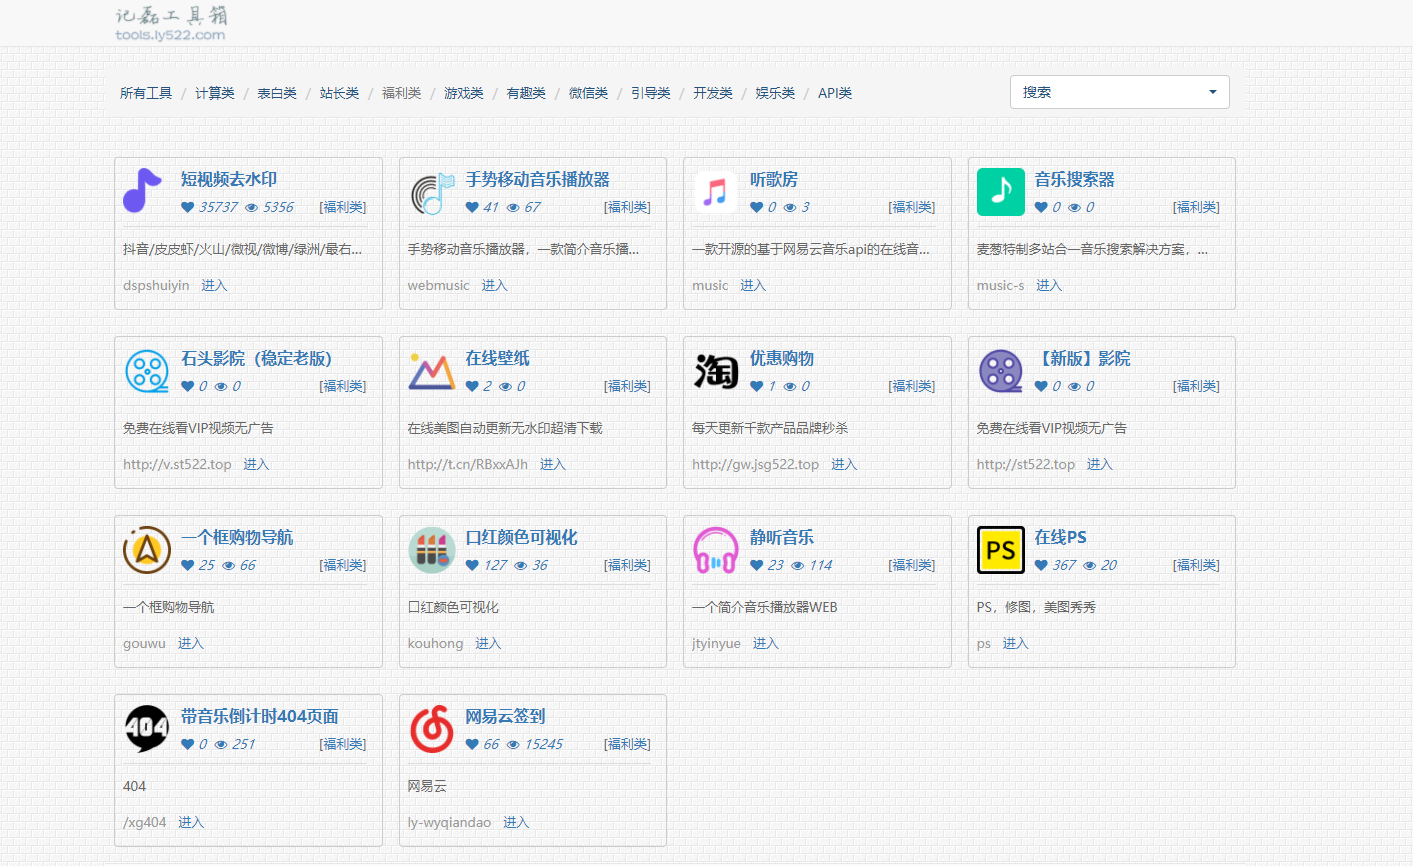Click 进入 on the 网易云签到 card
Viewport: 1413px width, 866px height.
tap(516, 822)
